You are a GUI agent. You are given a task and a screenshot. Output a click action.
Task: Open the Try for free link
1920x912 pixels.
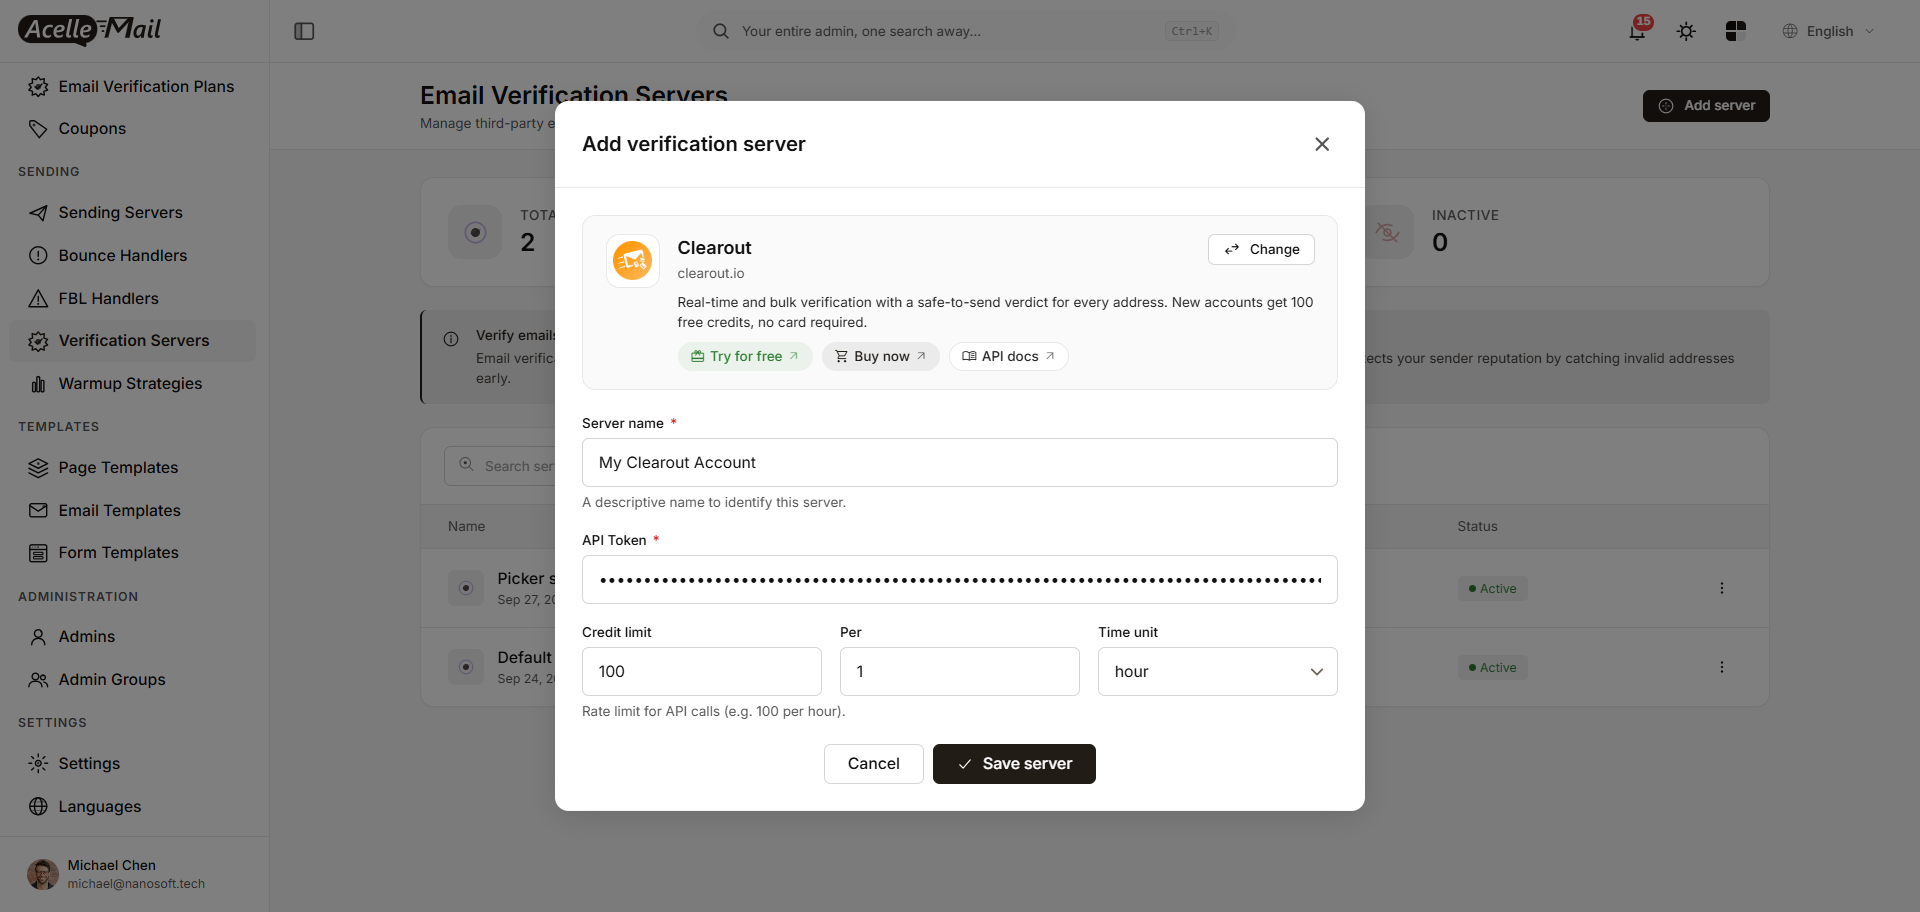pos(745,356)
